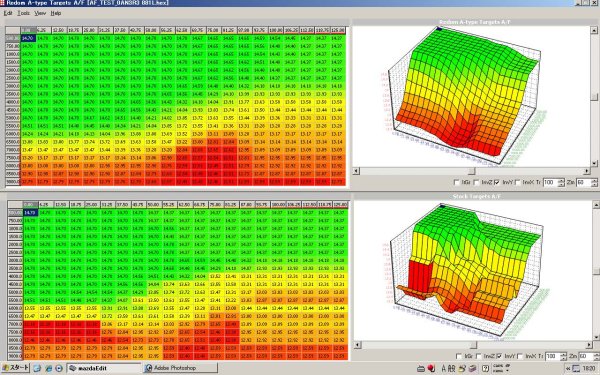Click right arrow of upper chart scrollbar
The height and width of the screenshot is (375, 600).
587,171
